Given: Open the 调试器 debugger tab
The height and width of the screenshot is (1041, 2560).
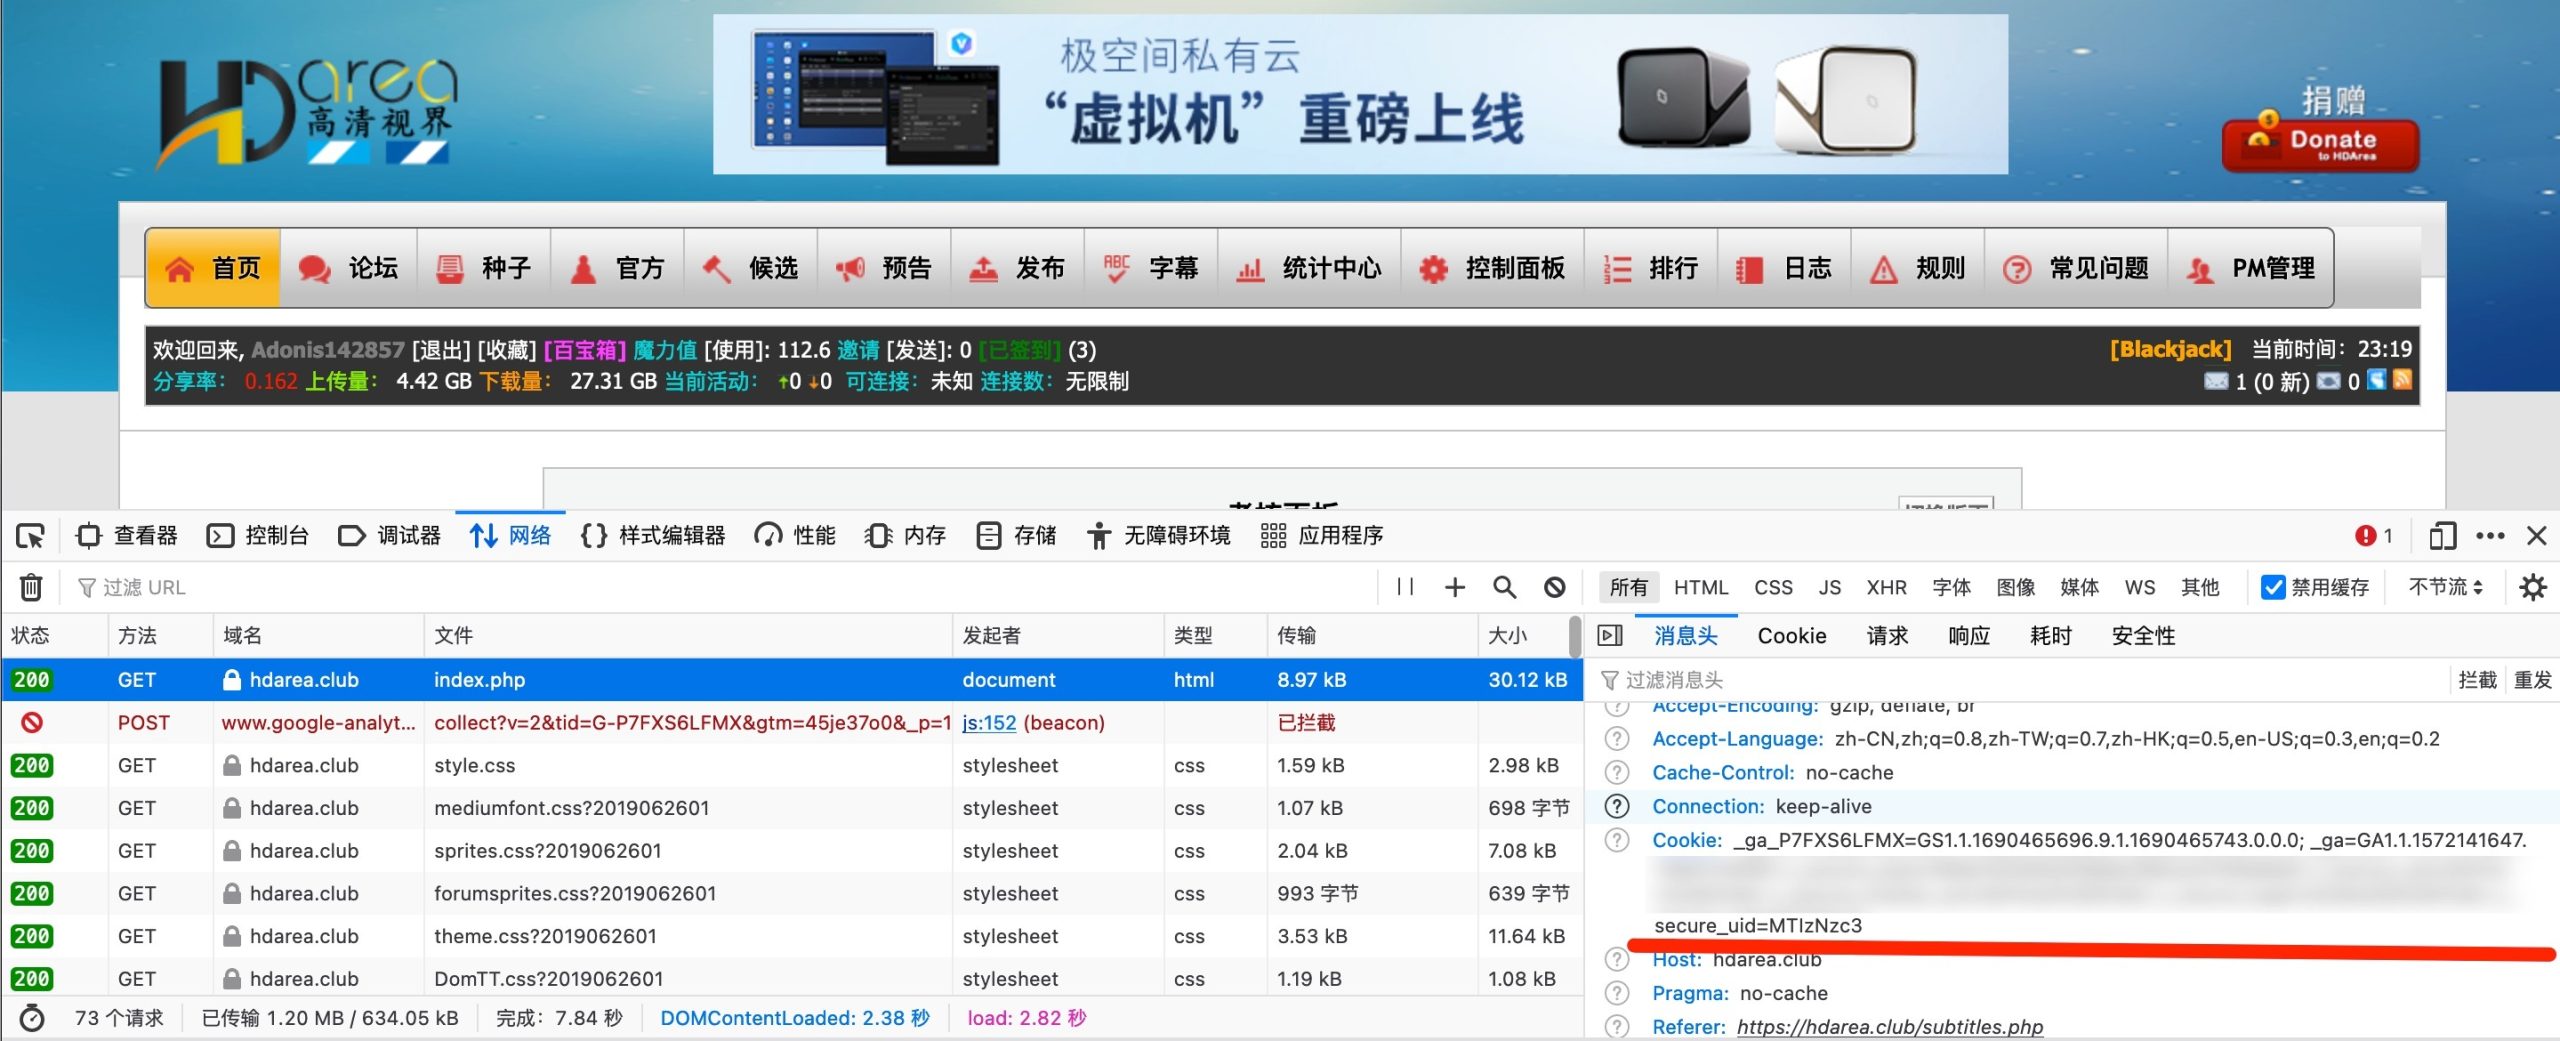Looking at the screenshot, I should pyautogui.click(x=390, y=536).
